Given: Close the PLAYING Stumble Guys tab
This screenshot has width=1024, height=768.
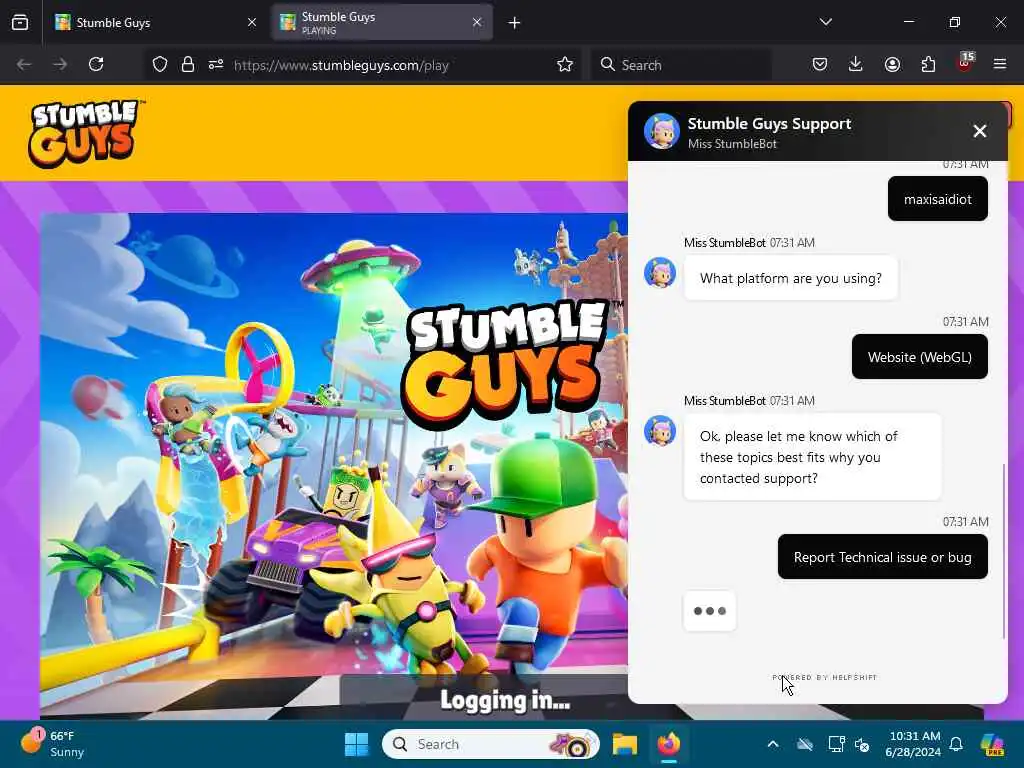Looking at the screenshot, I should (477, 23).
